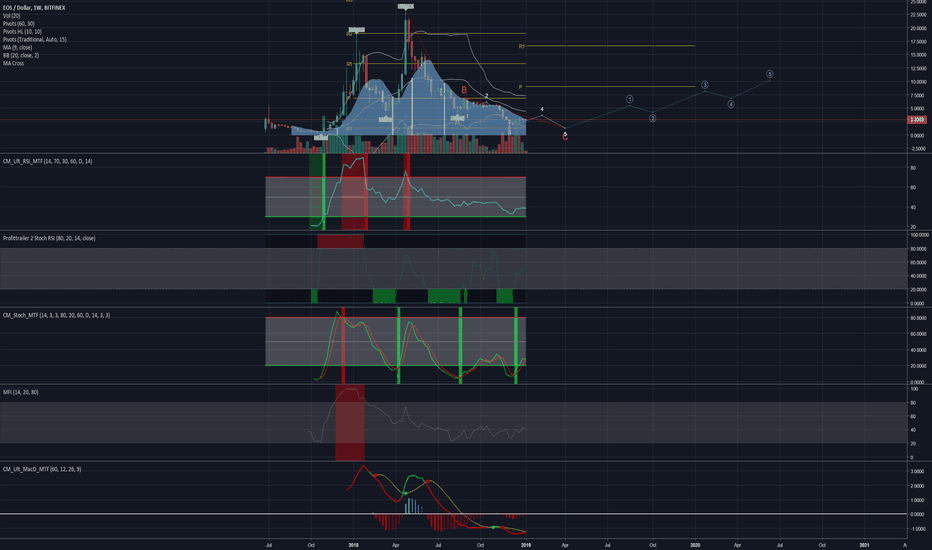Click the EOS / Dollar, 1W, BITFINEX chart title
This screenshot has height=550, width=932.
pyautogui.click(x=34, y=8)
